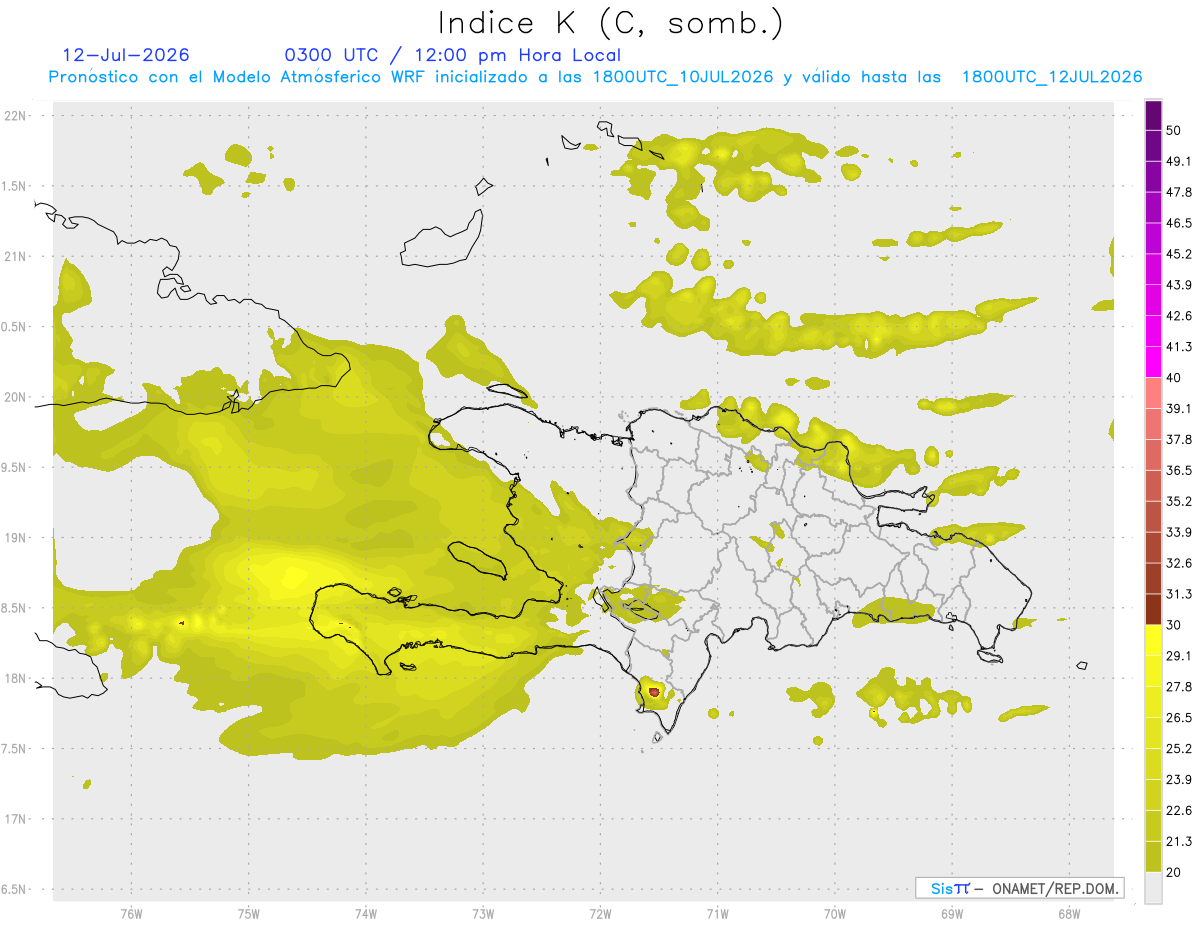Viewport: 1200px width, 927px height.
Task: Click the '41.3' color scale value
Action: point(1178,347)
